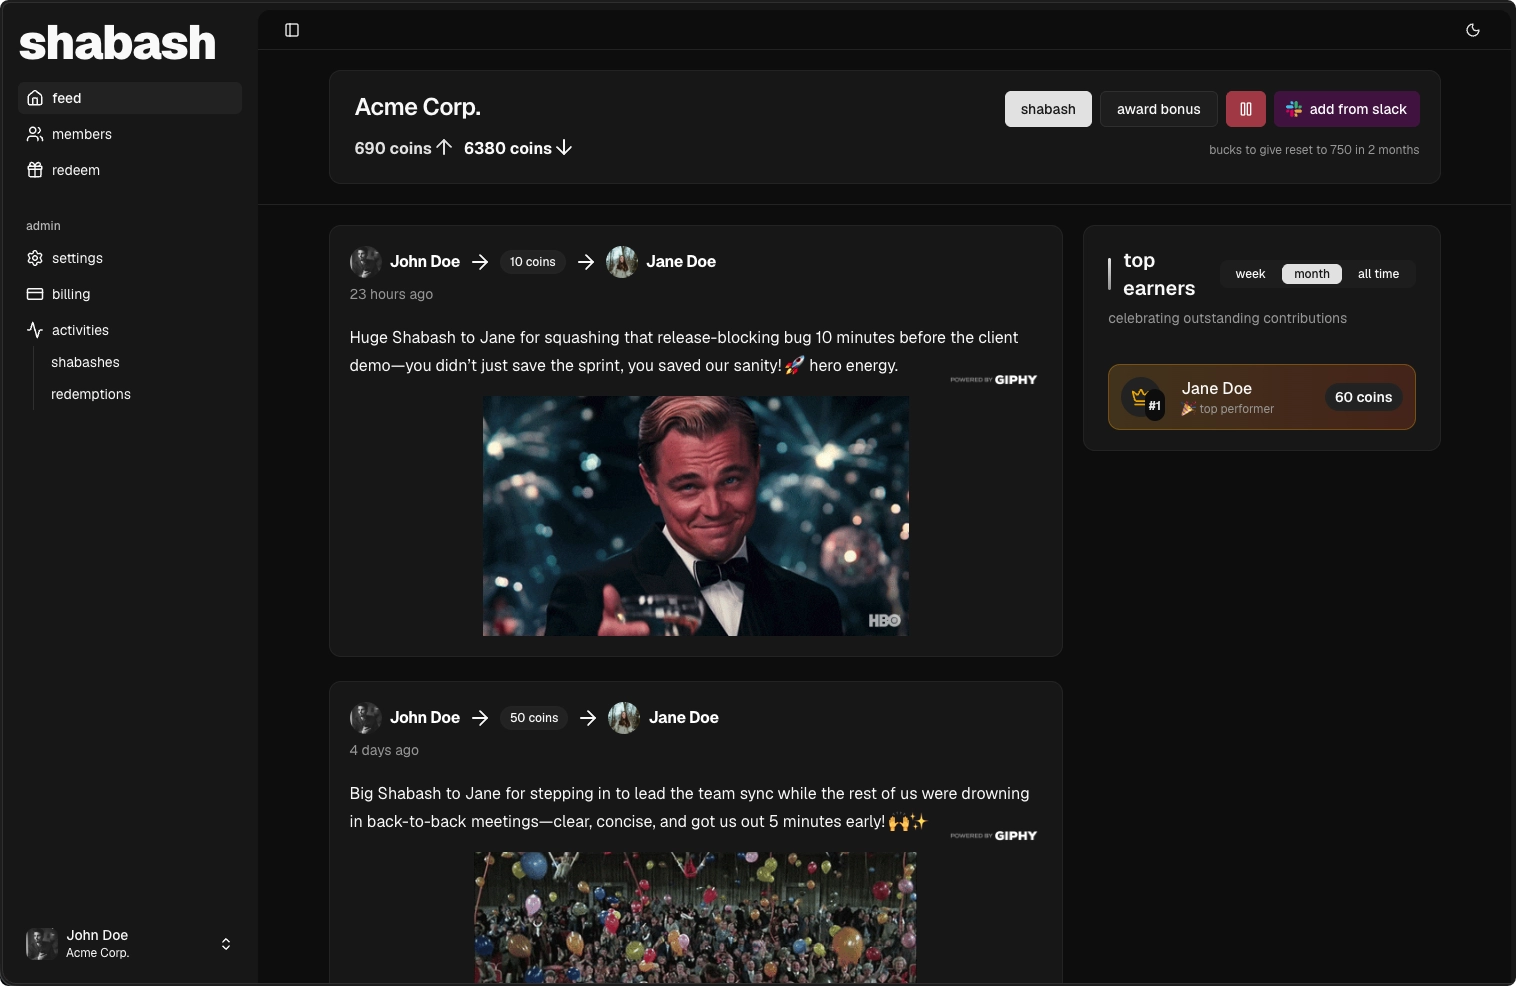Open the Leonardo DiCaprio toast GIF
Viewport: 1516px width, 986px height.
tap(696, 516)
